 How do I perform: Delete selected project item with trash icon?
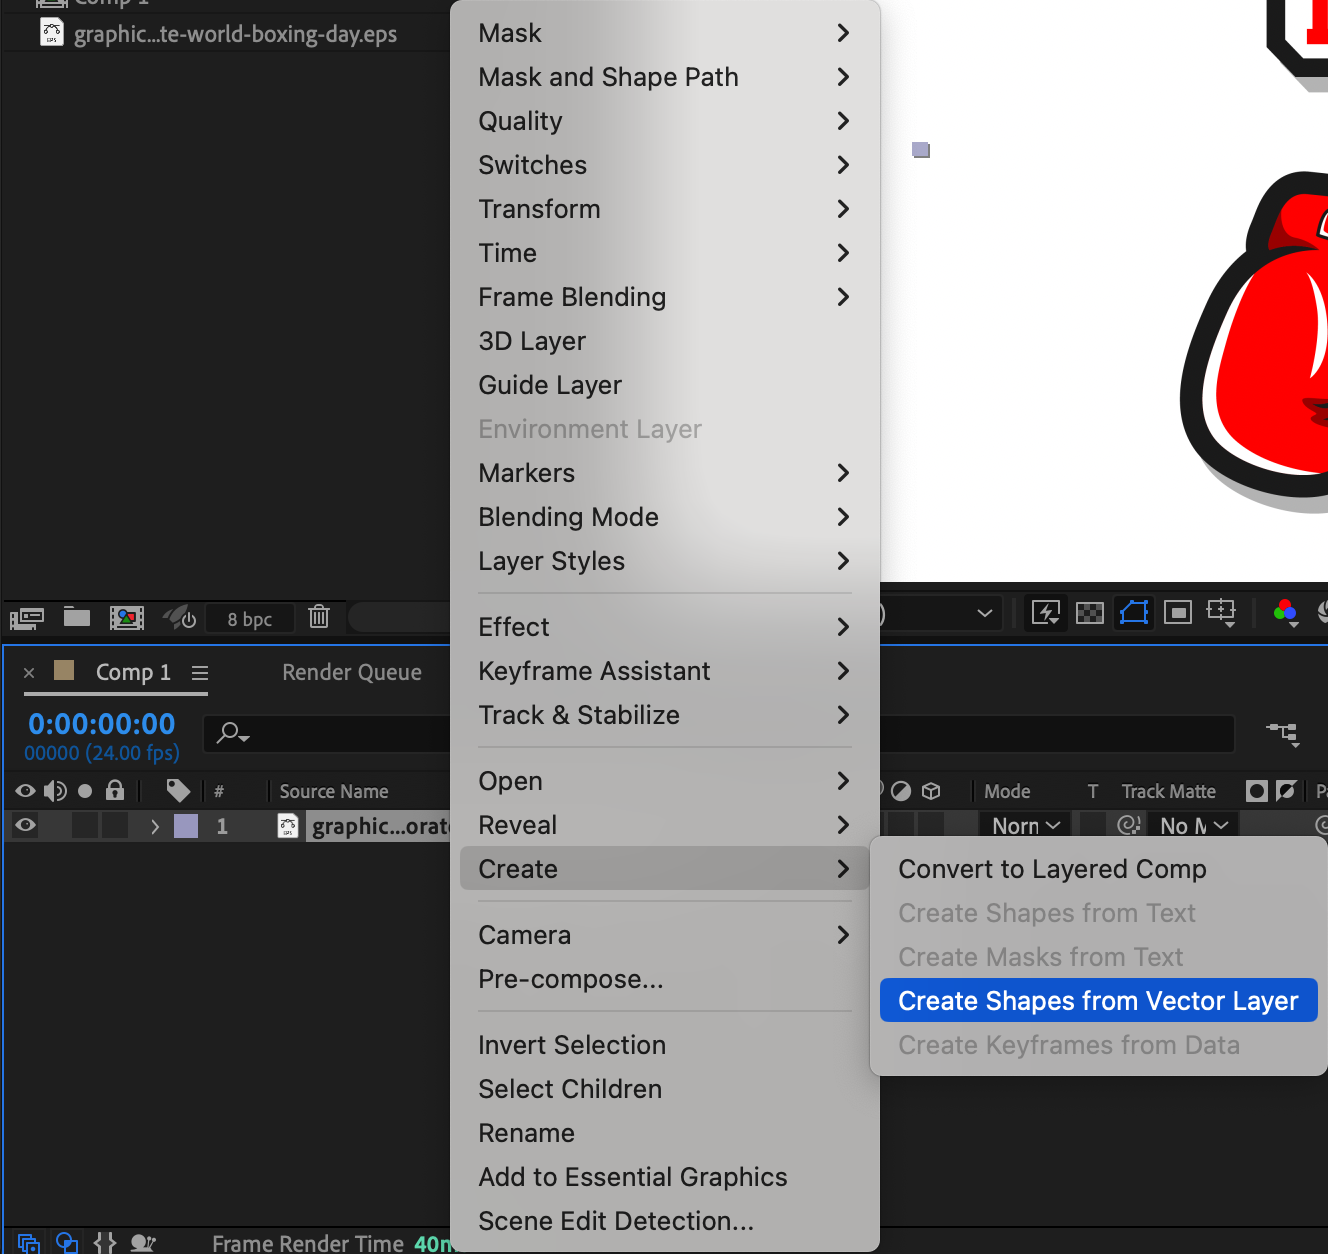click(319, 617)
